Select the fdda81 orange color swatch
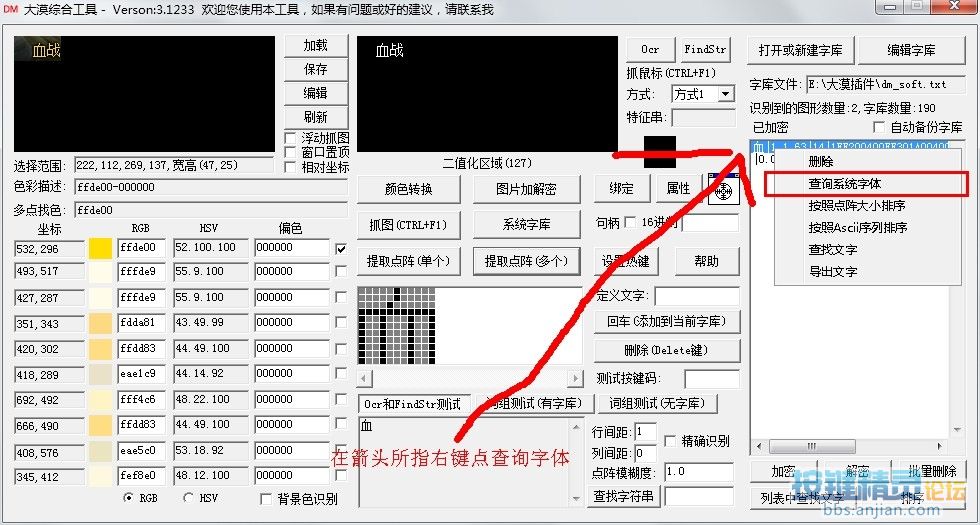980x525 pixels. [x=101, y=324]
